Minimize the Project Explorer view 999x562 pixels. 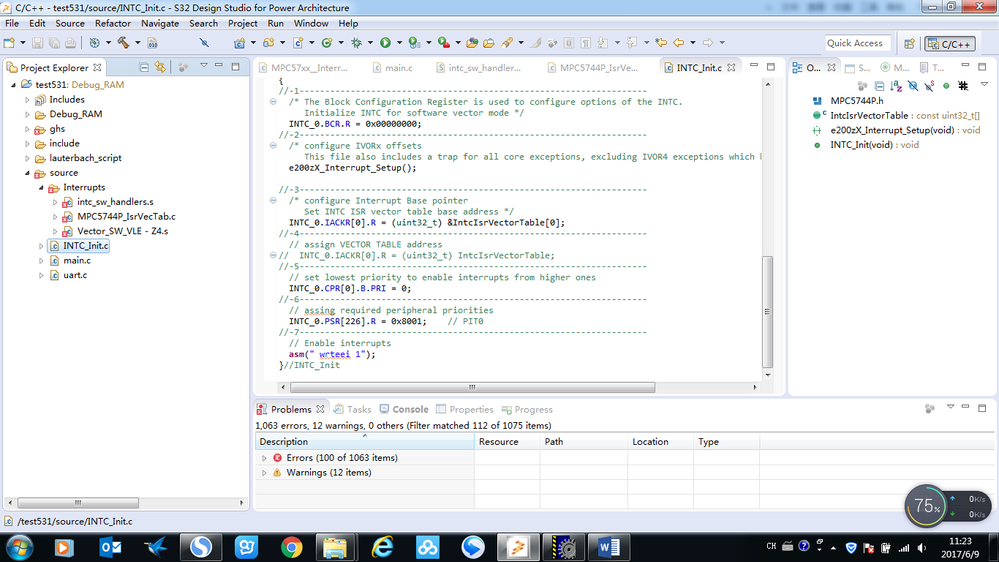point(219,66)
